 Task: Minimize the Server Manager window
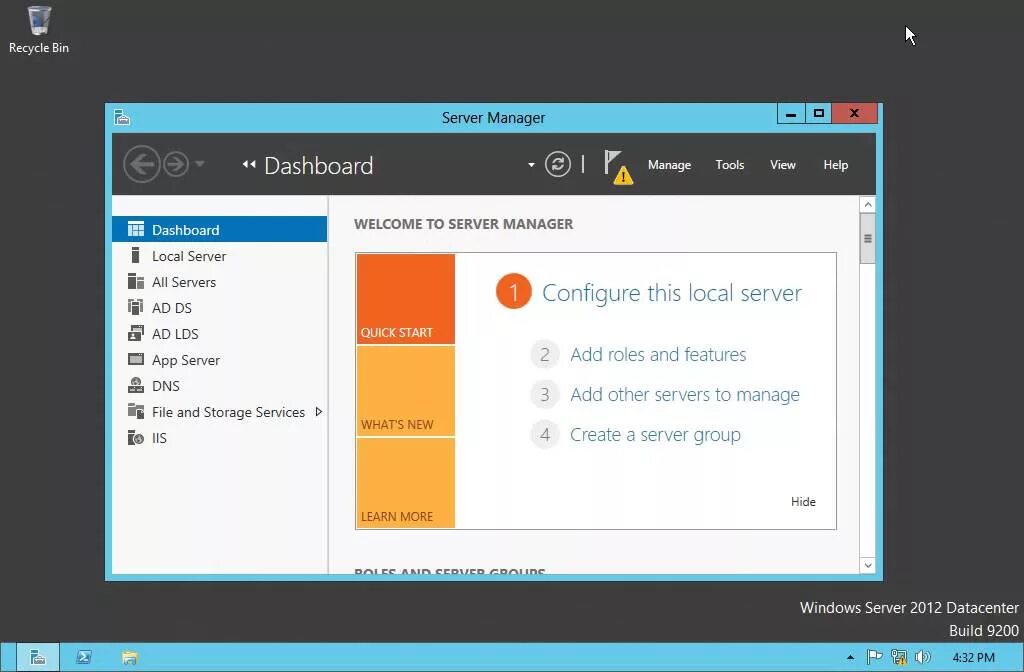(791, 114)
